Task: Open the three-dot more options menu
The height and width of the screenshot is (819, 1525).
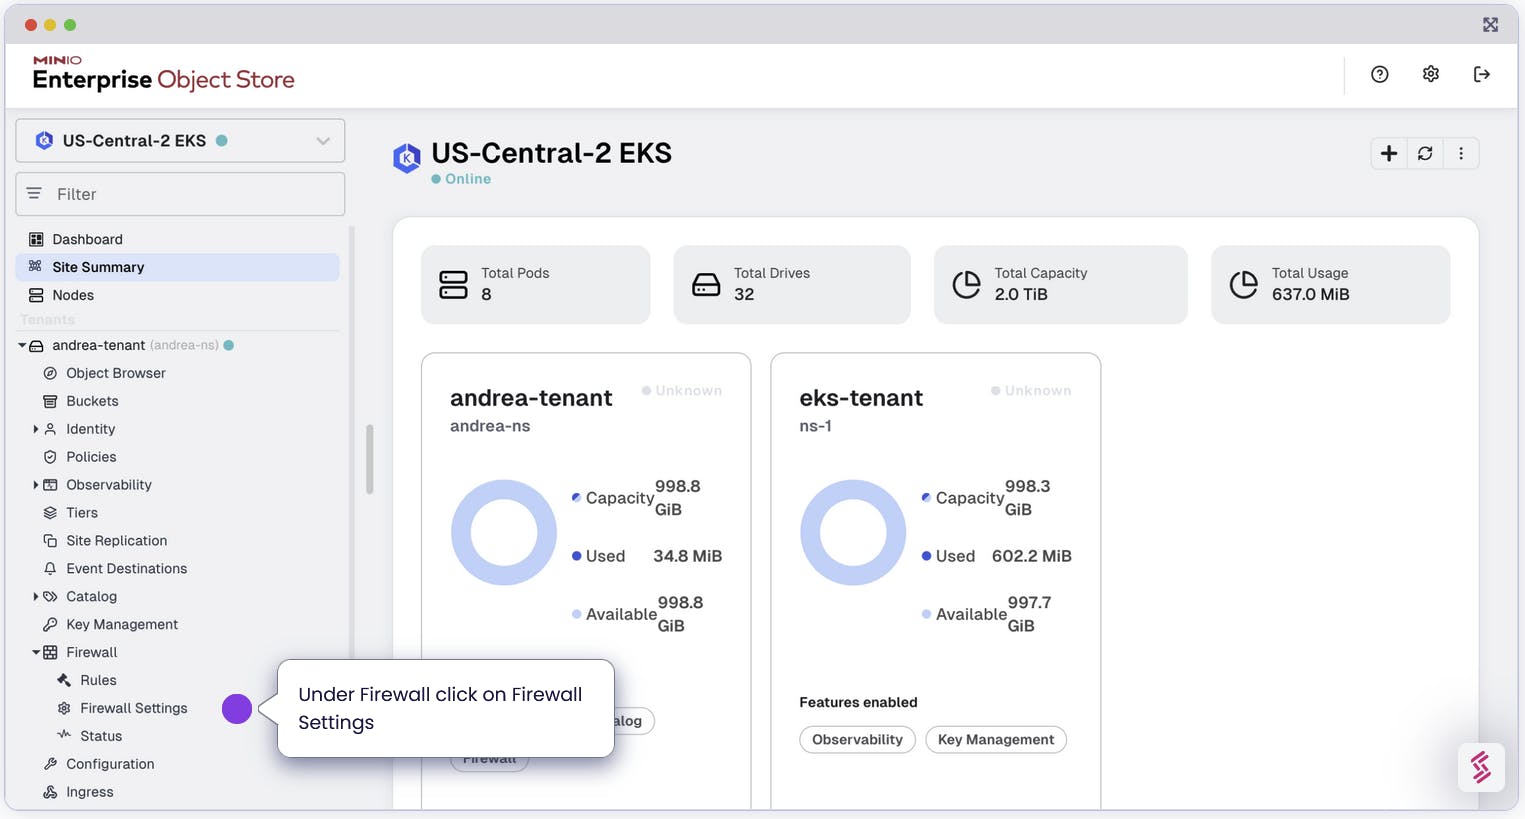Action: [x=1461, y=153]
